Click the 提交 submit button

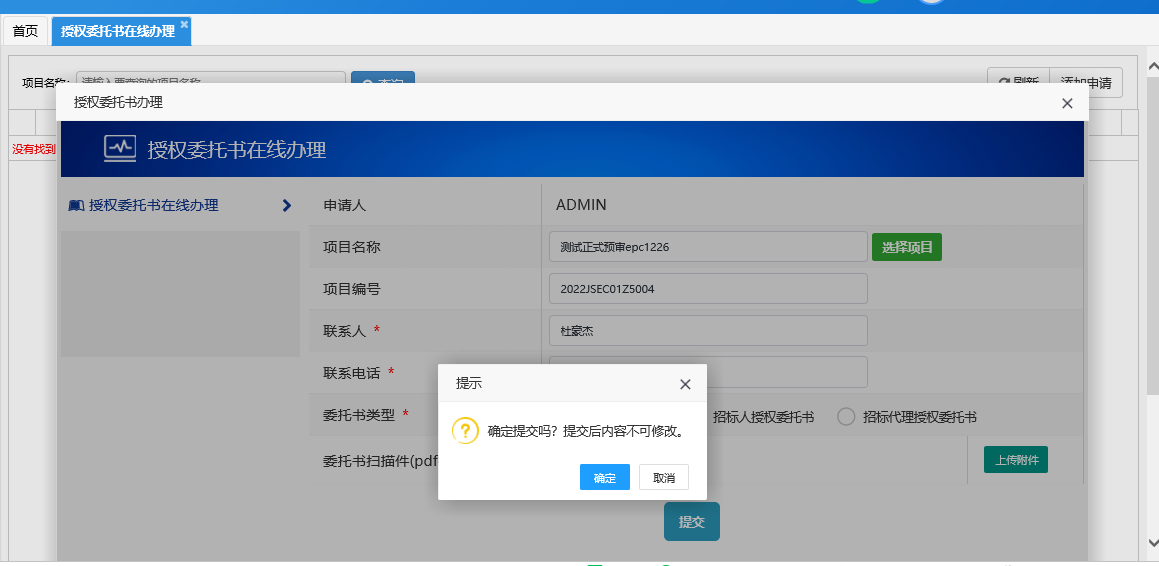pyautogui.click(x=691, y=522)
